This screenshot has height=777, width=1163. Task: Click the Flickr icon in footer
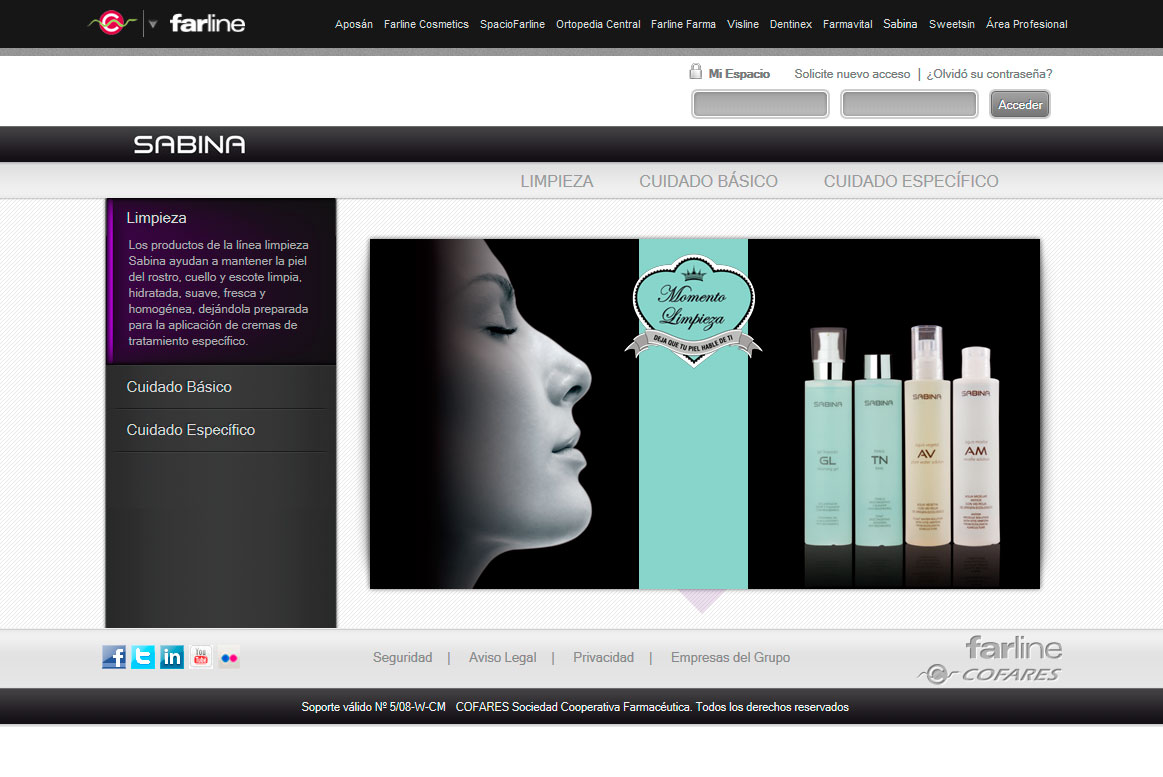click(x=228, y=657)
